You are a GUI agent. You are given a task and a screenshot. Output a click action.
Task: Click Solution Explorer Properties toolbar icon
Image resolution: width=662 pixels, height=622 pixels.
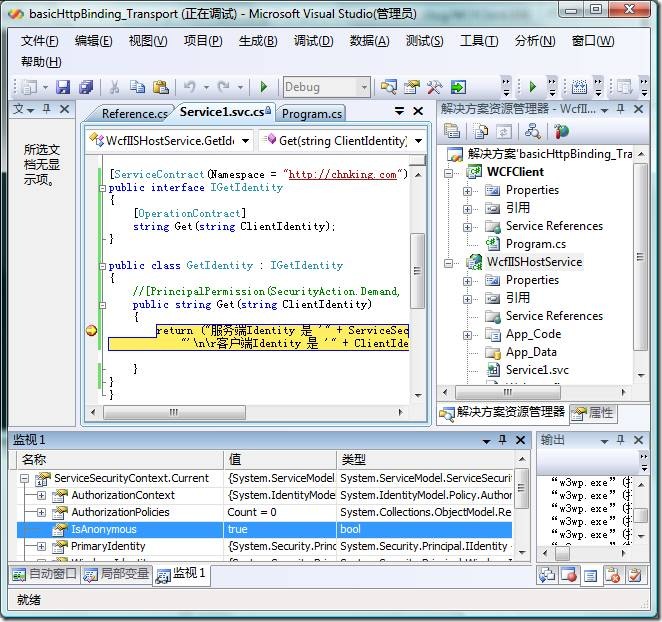point(451,131)
